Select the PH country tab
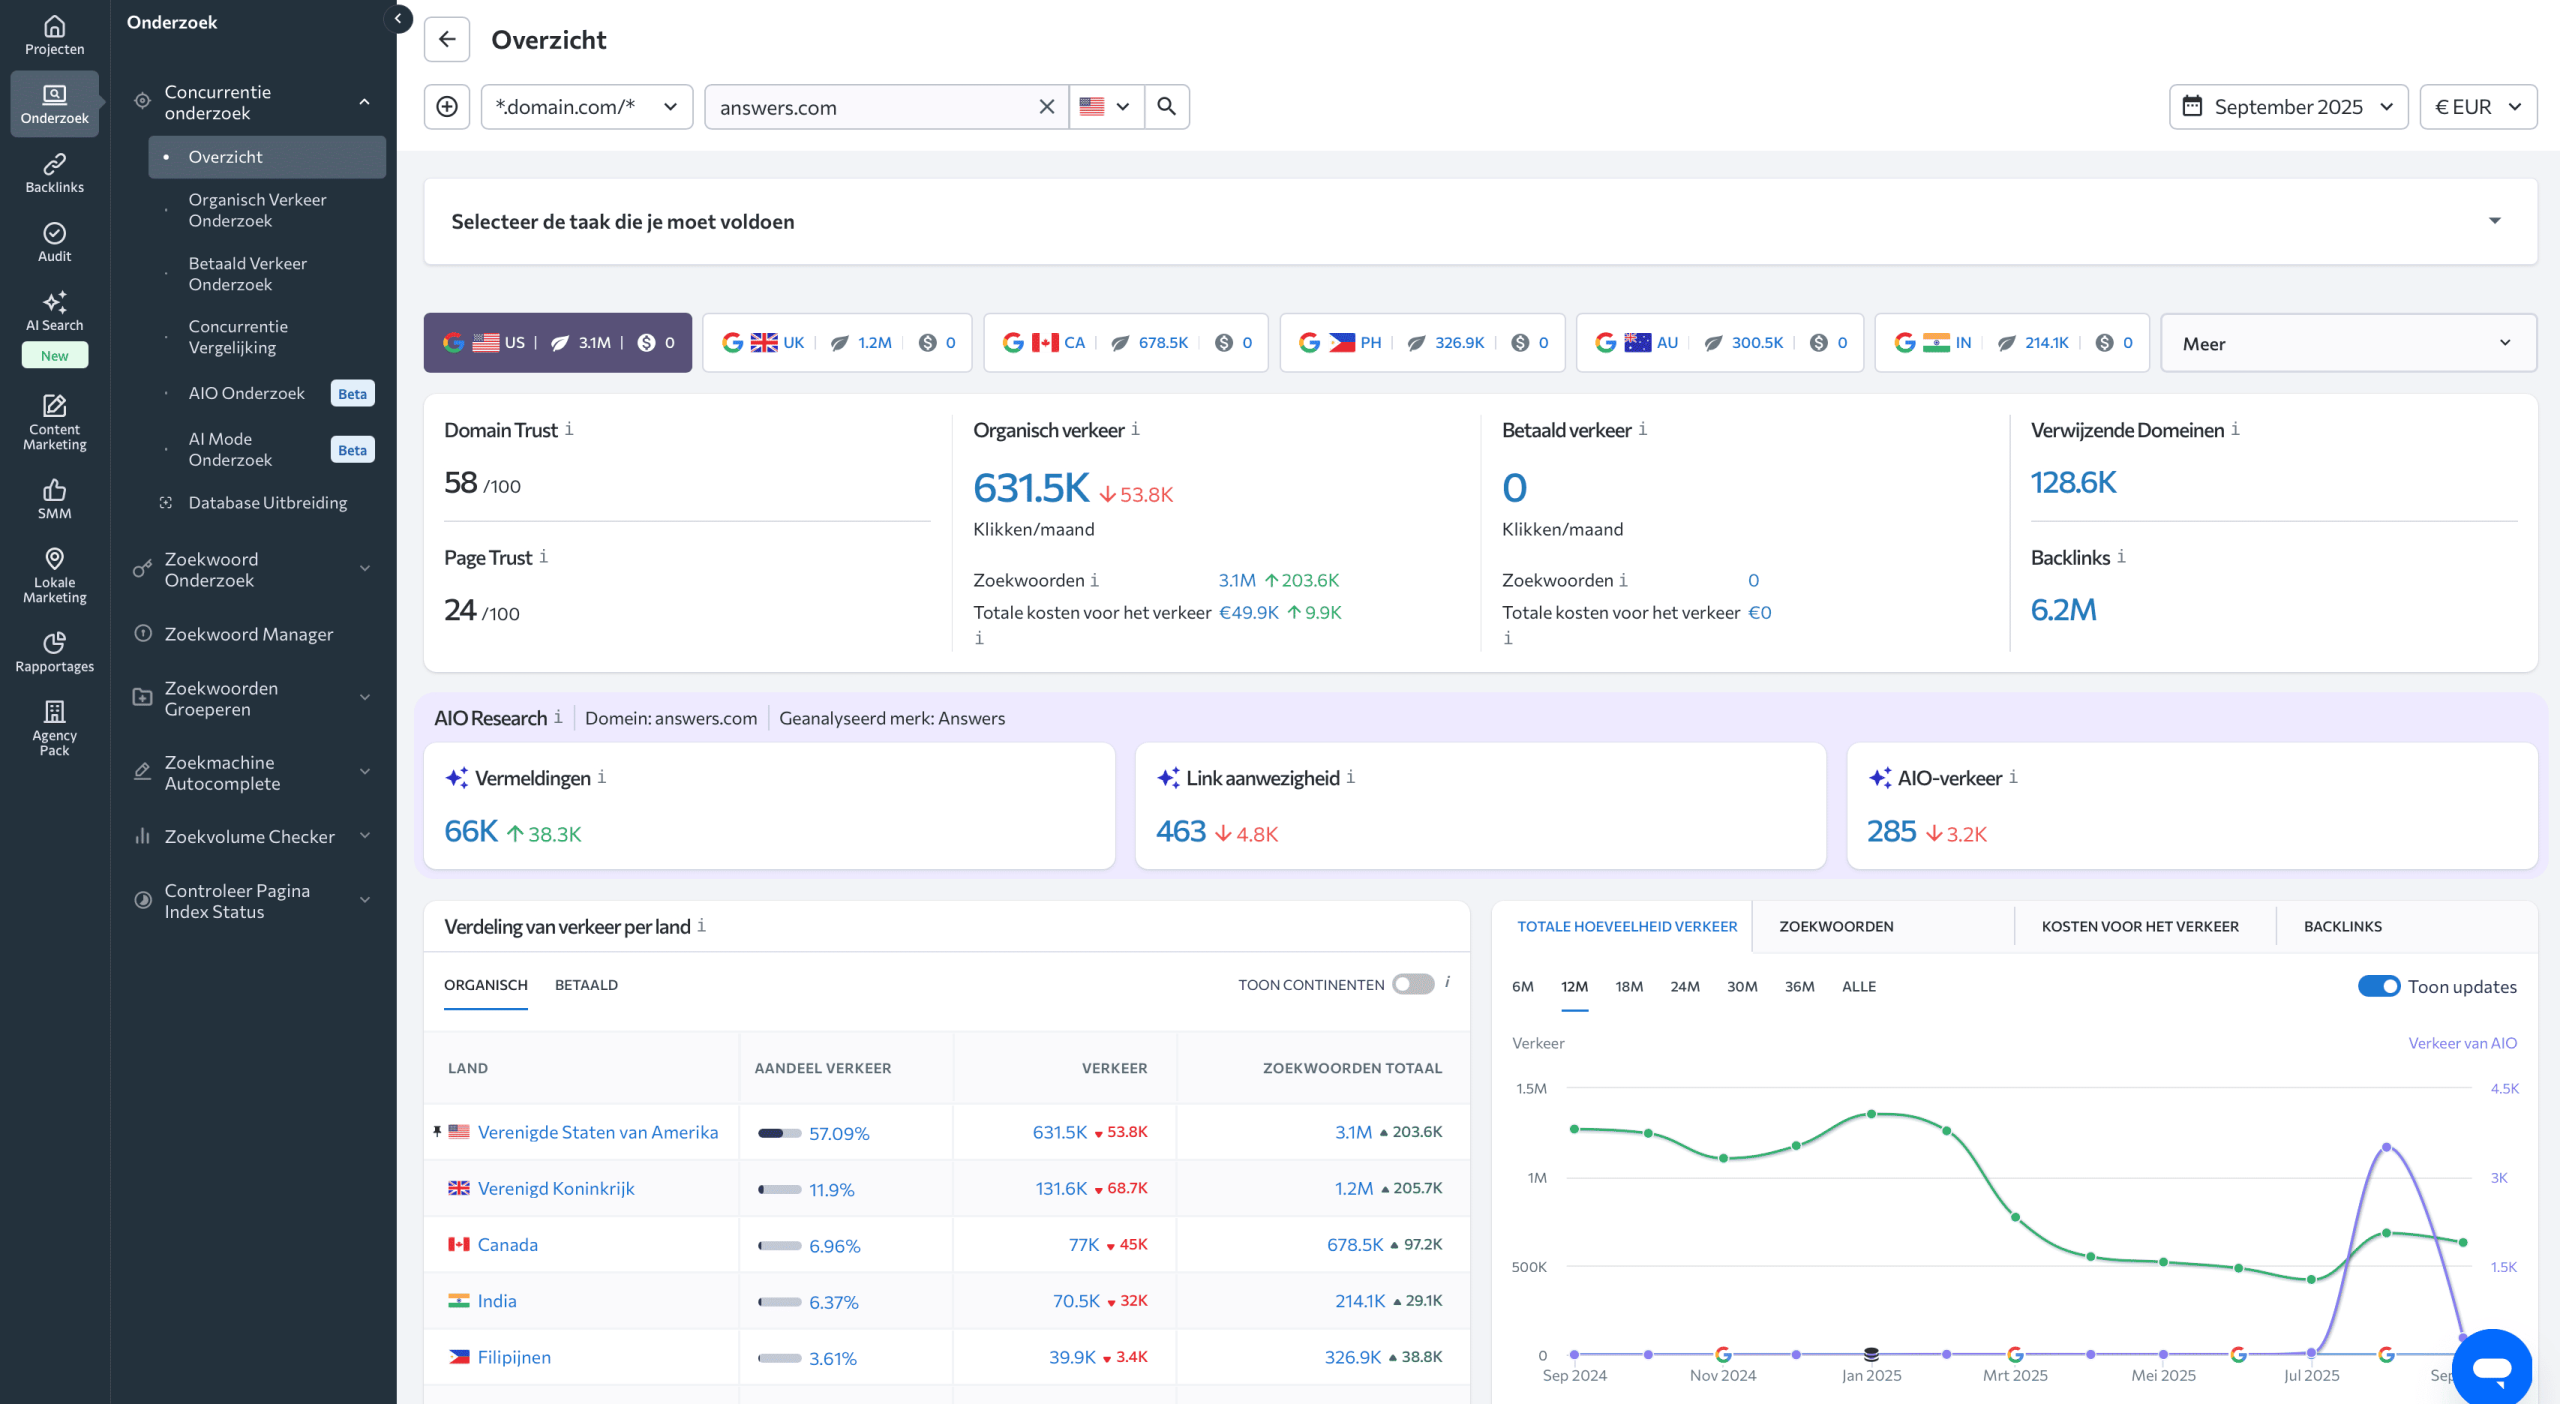2560x1404 pixels. point(1422,343)
